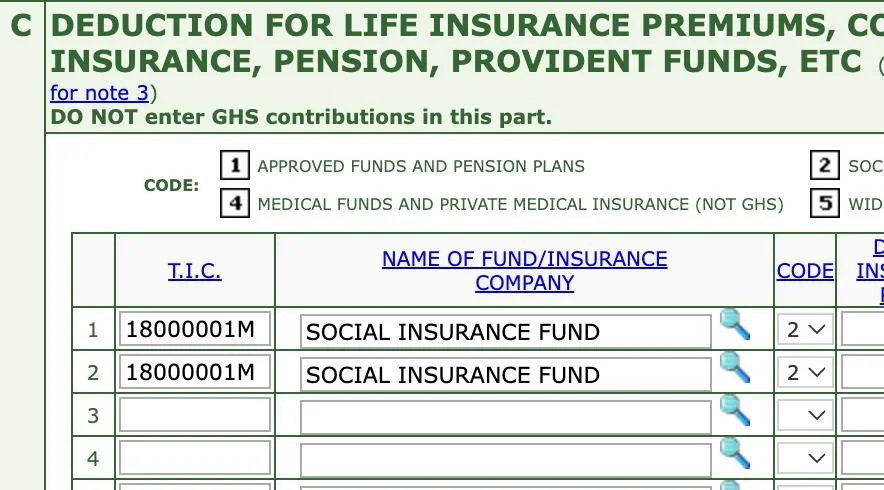Click the code 5 box icon

pyautogui.click(x=824, y=204)
